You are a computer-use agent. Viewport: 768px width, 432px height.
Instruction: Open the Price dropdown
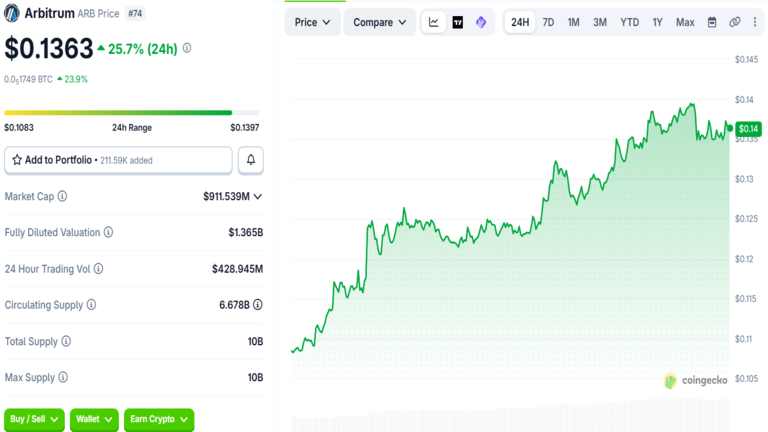tap(312, 22)
